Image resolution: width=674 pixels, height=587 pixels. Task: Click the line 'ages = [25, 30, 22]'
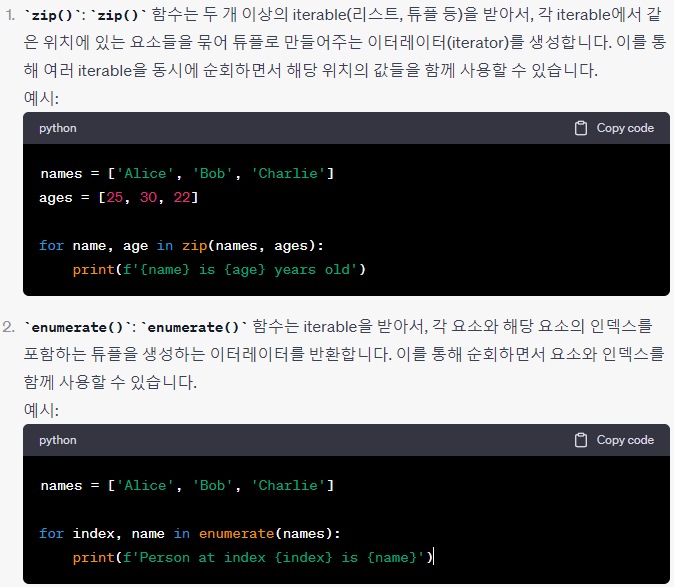119,198
